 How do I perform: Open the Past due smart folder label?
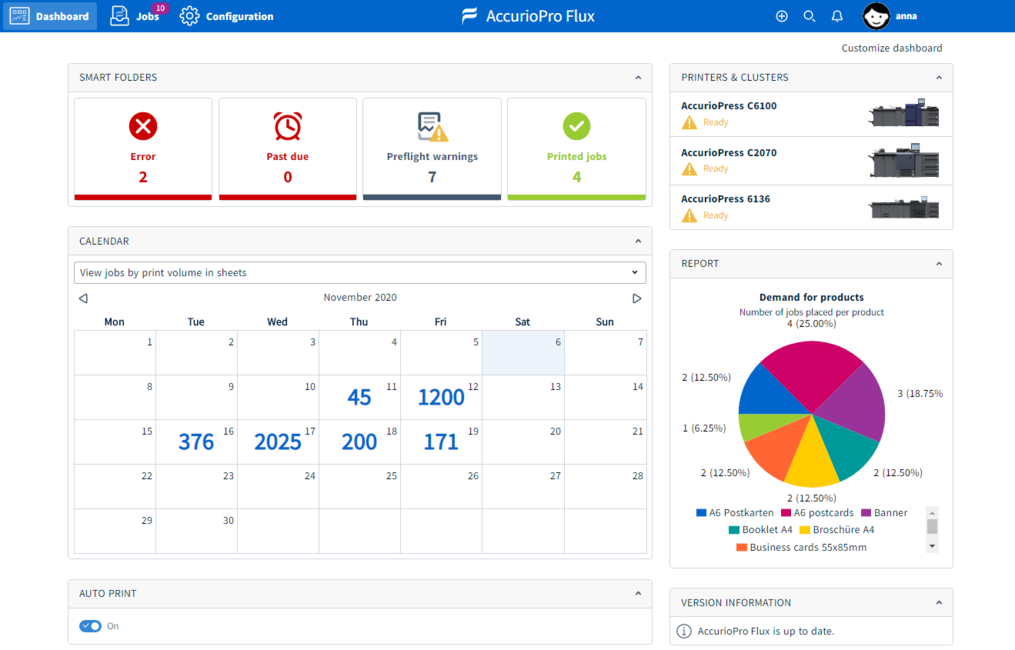pyautogui.click(x=287, y=157)
